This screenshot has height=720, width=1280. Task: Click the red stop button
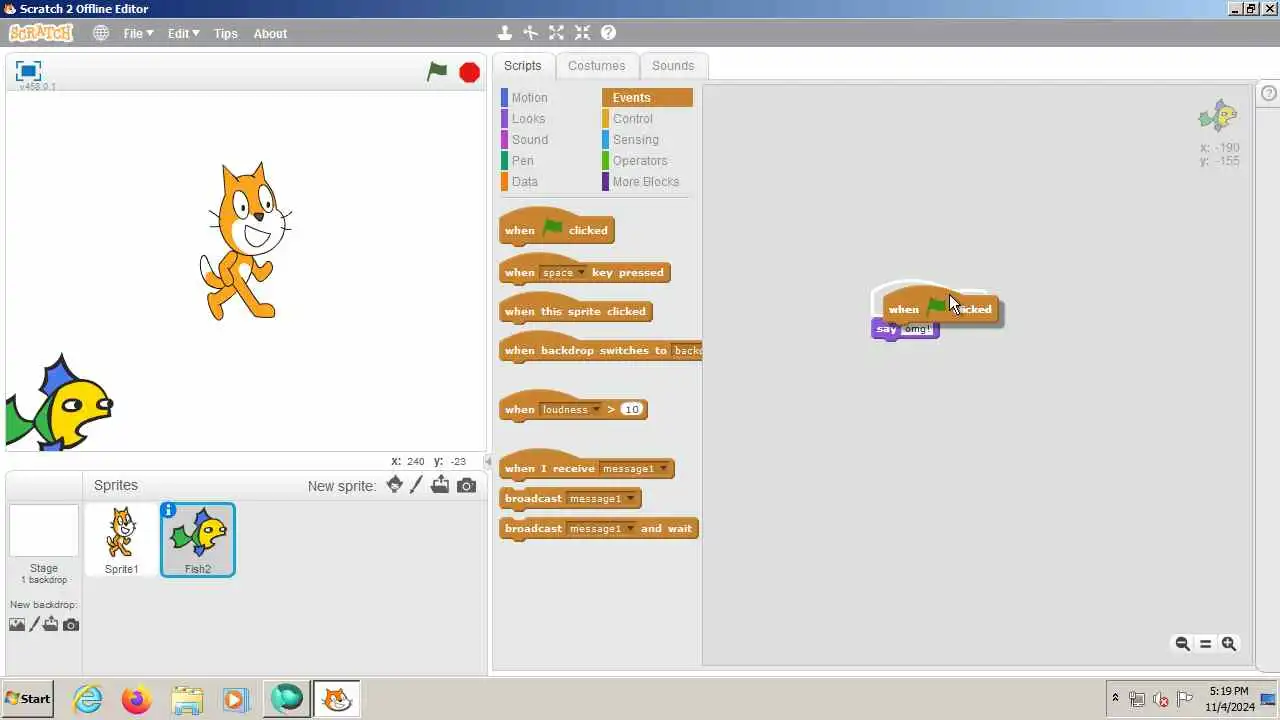(469, 72)
